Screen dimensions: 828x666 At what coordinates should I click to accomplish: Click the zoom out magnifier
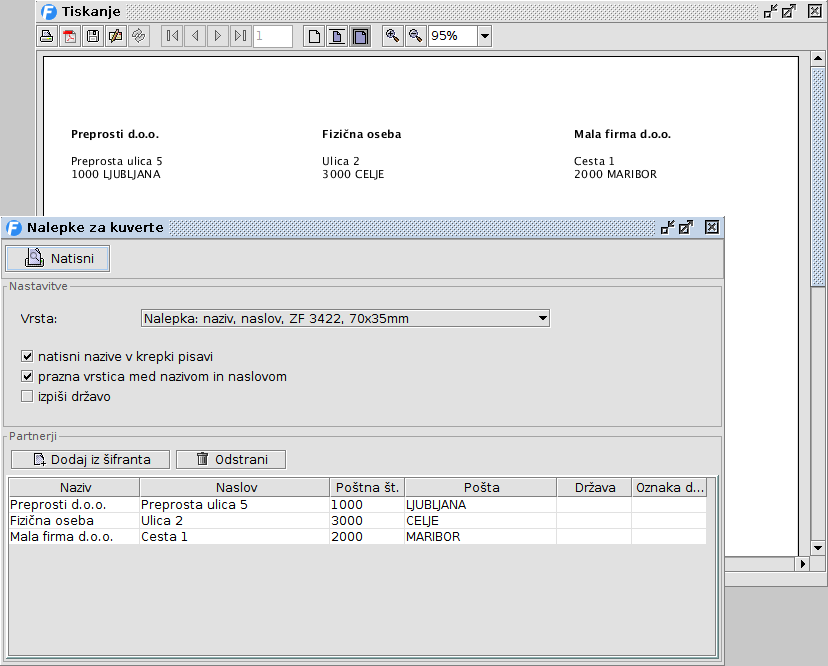point(415,36)
